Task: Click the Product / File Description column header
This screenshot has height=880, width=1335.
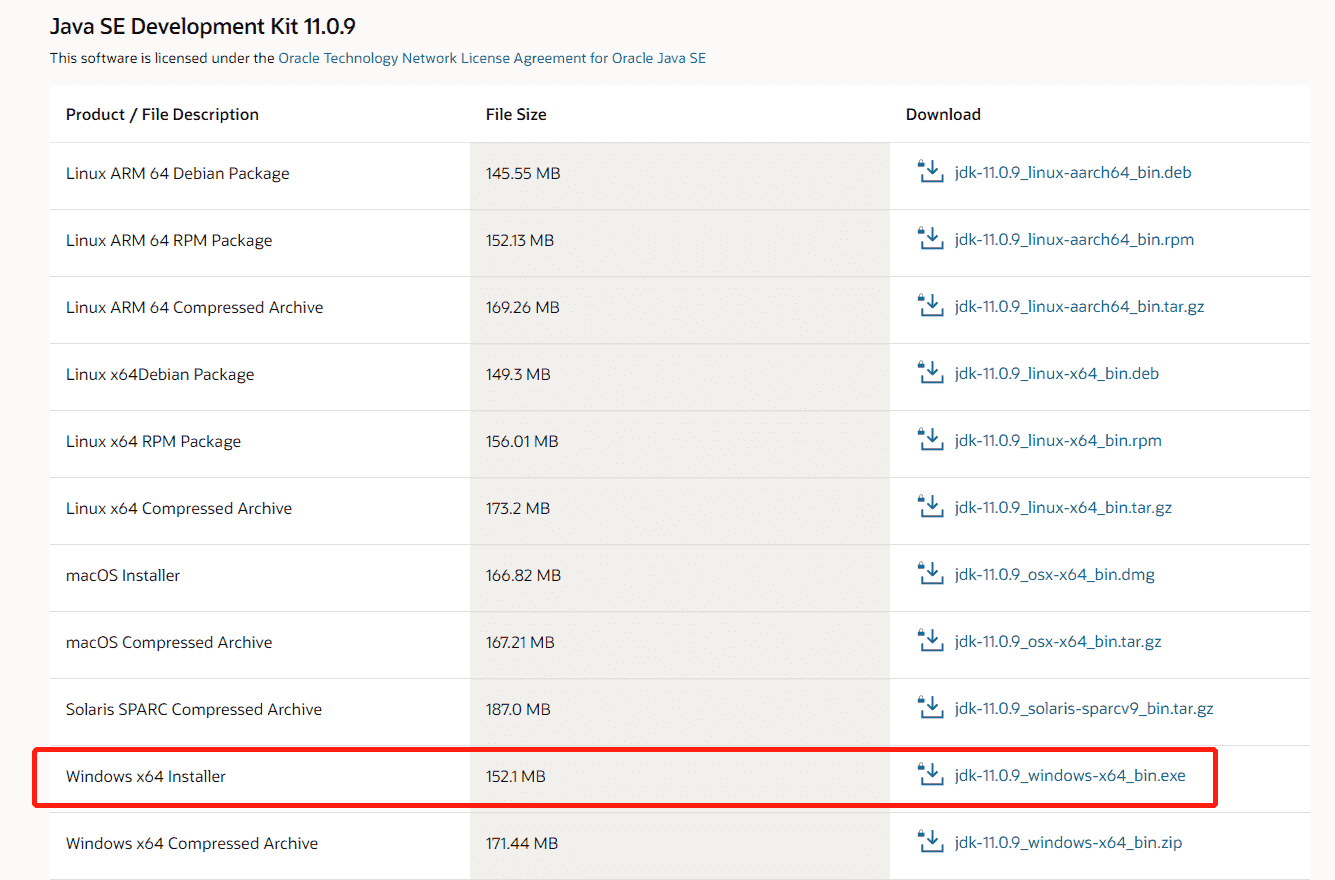Action: (x=162, y=114)
